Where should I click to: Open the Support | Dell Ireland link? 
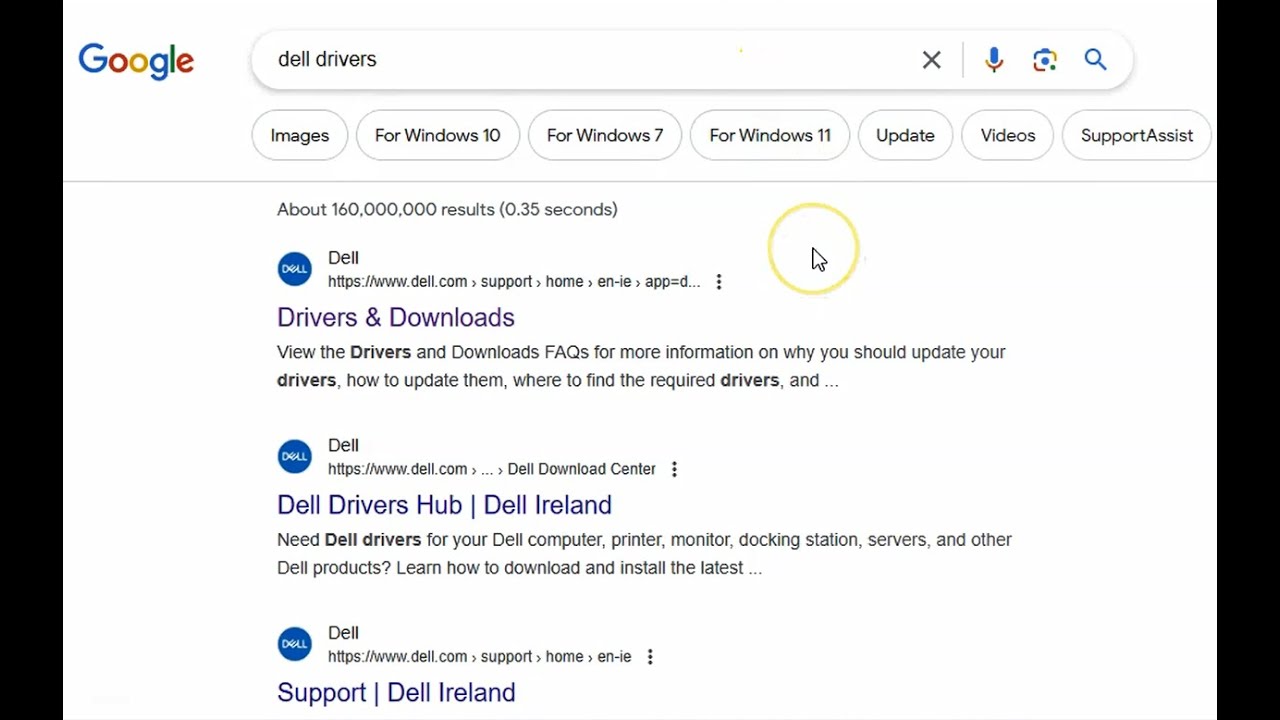(396, 692)
